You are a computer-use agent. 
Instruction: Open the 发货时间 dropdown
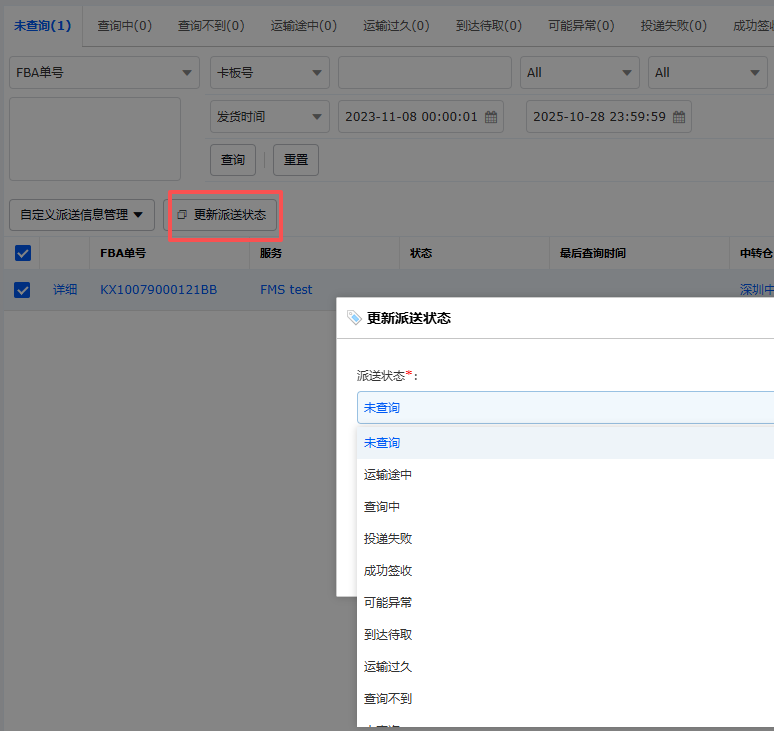pos(269,117)
